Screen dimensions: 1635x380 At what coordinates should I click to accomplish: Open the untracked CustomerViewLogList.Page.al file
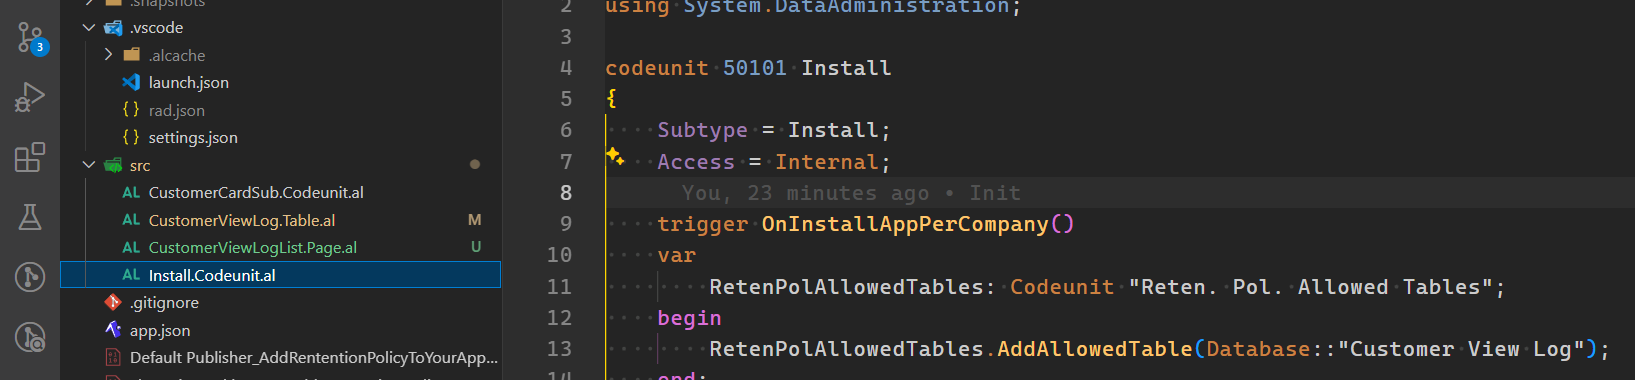[x=252, y=247]
